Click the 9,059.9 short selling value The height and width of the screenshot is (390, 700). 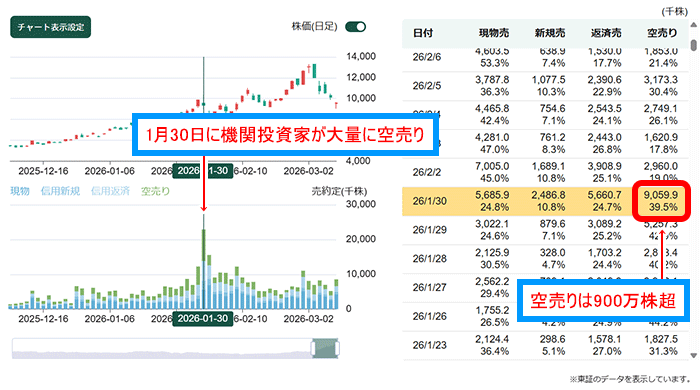click(x=661, y=195)
